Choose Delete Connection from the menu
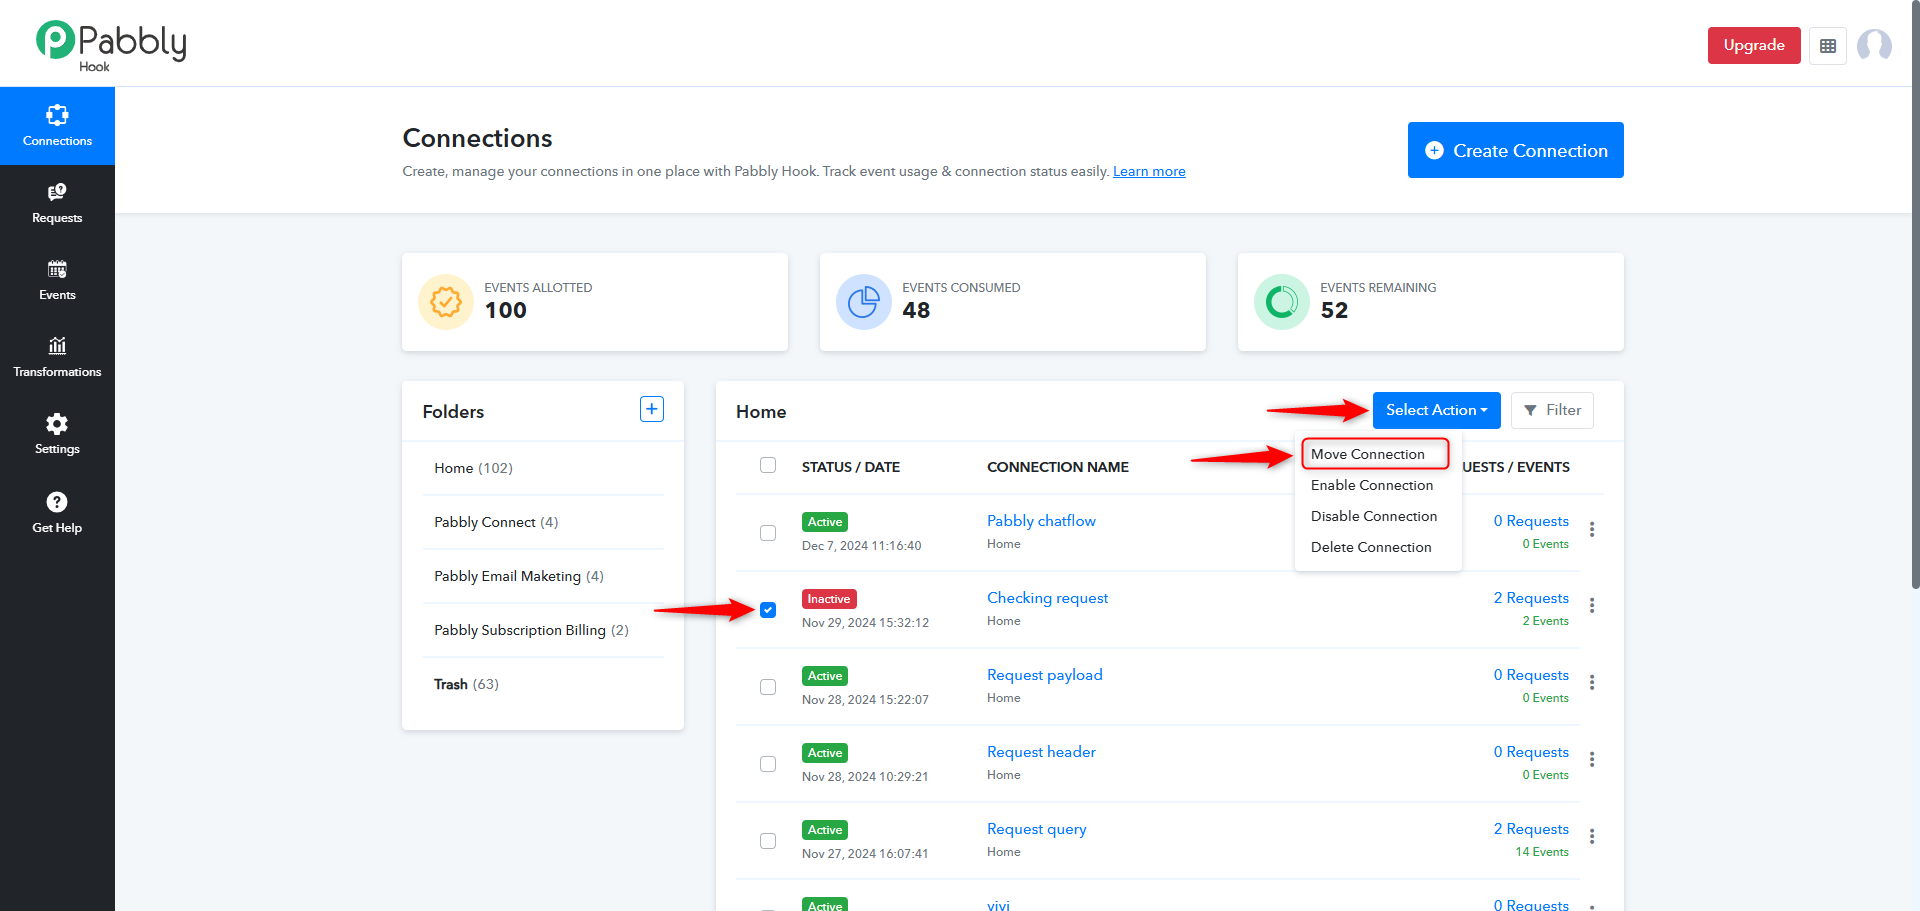 click(x=1371, y=547)
